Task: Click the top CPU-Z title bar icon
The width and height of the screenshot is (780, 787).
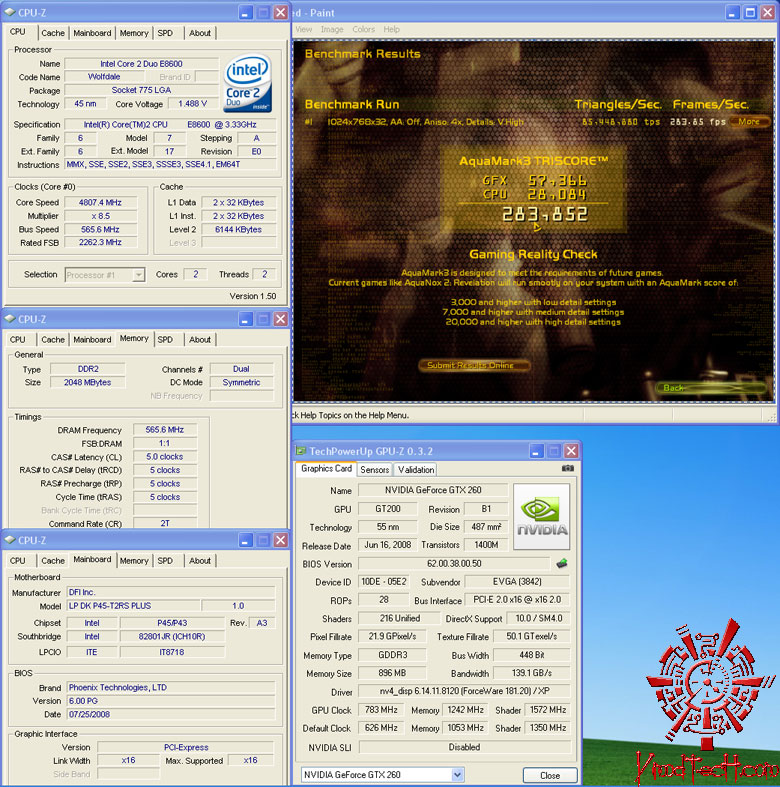Action: [10, 12]
